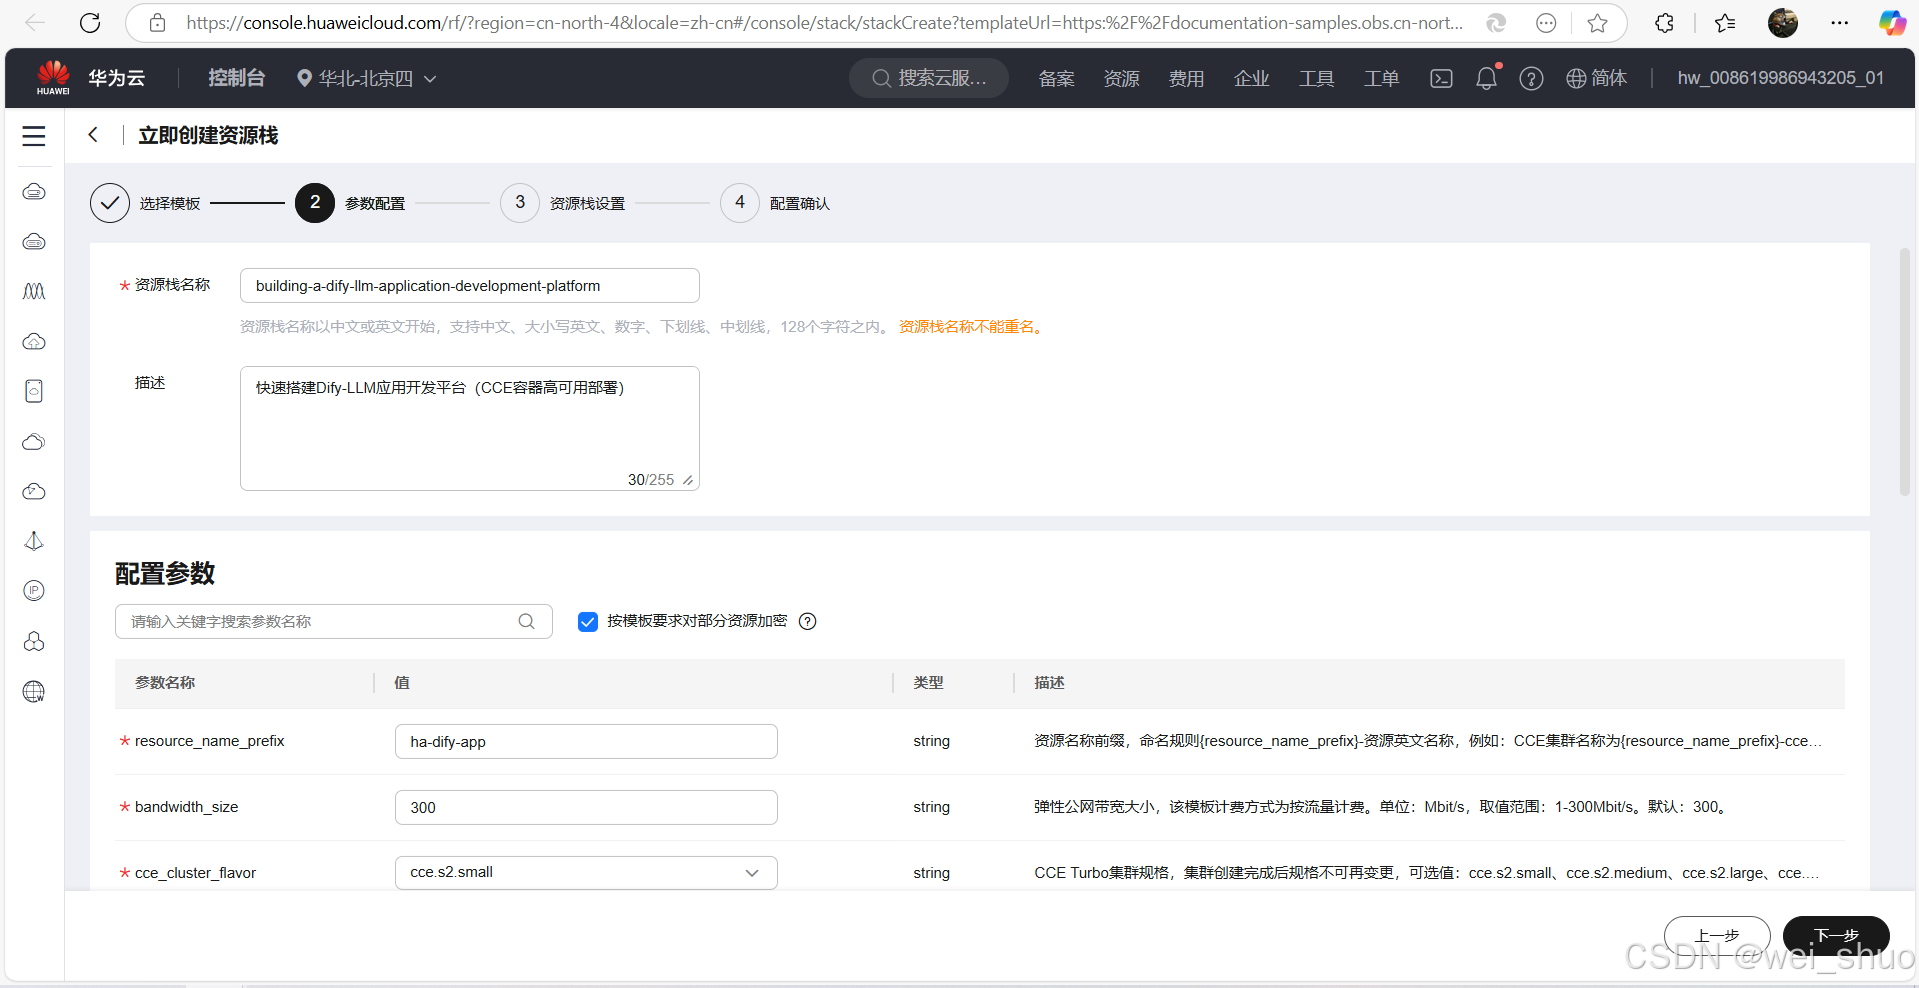Open the 工单 menu item
Image resolution: width=1919 pixels, height=988 pixels.
(1380, 78)
